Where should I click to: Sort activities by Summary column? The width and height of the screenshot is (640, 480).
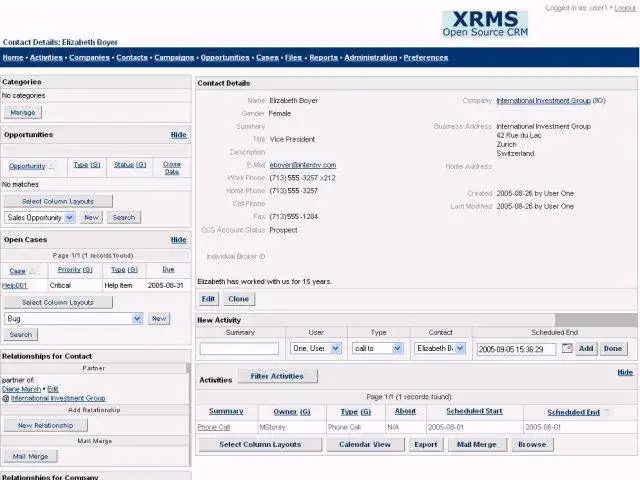[x=226, y=411]
